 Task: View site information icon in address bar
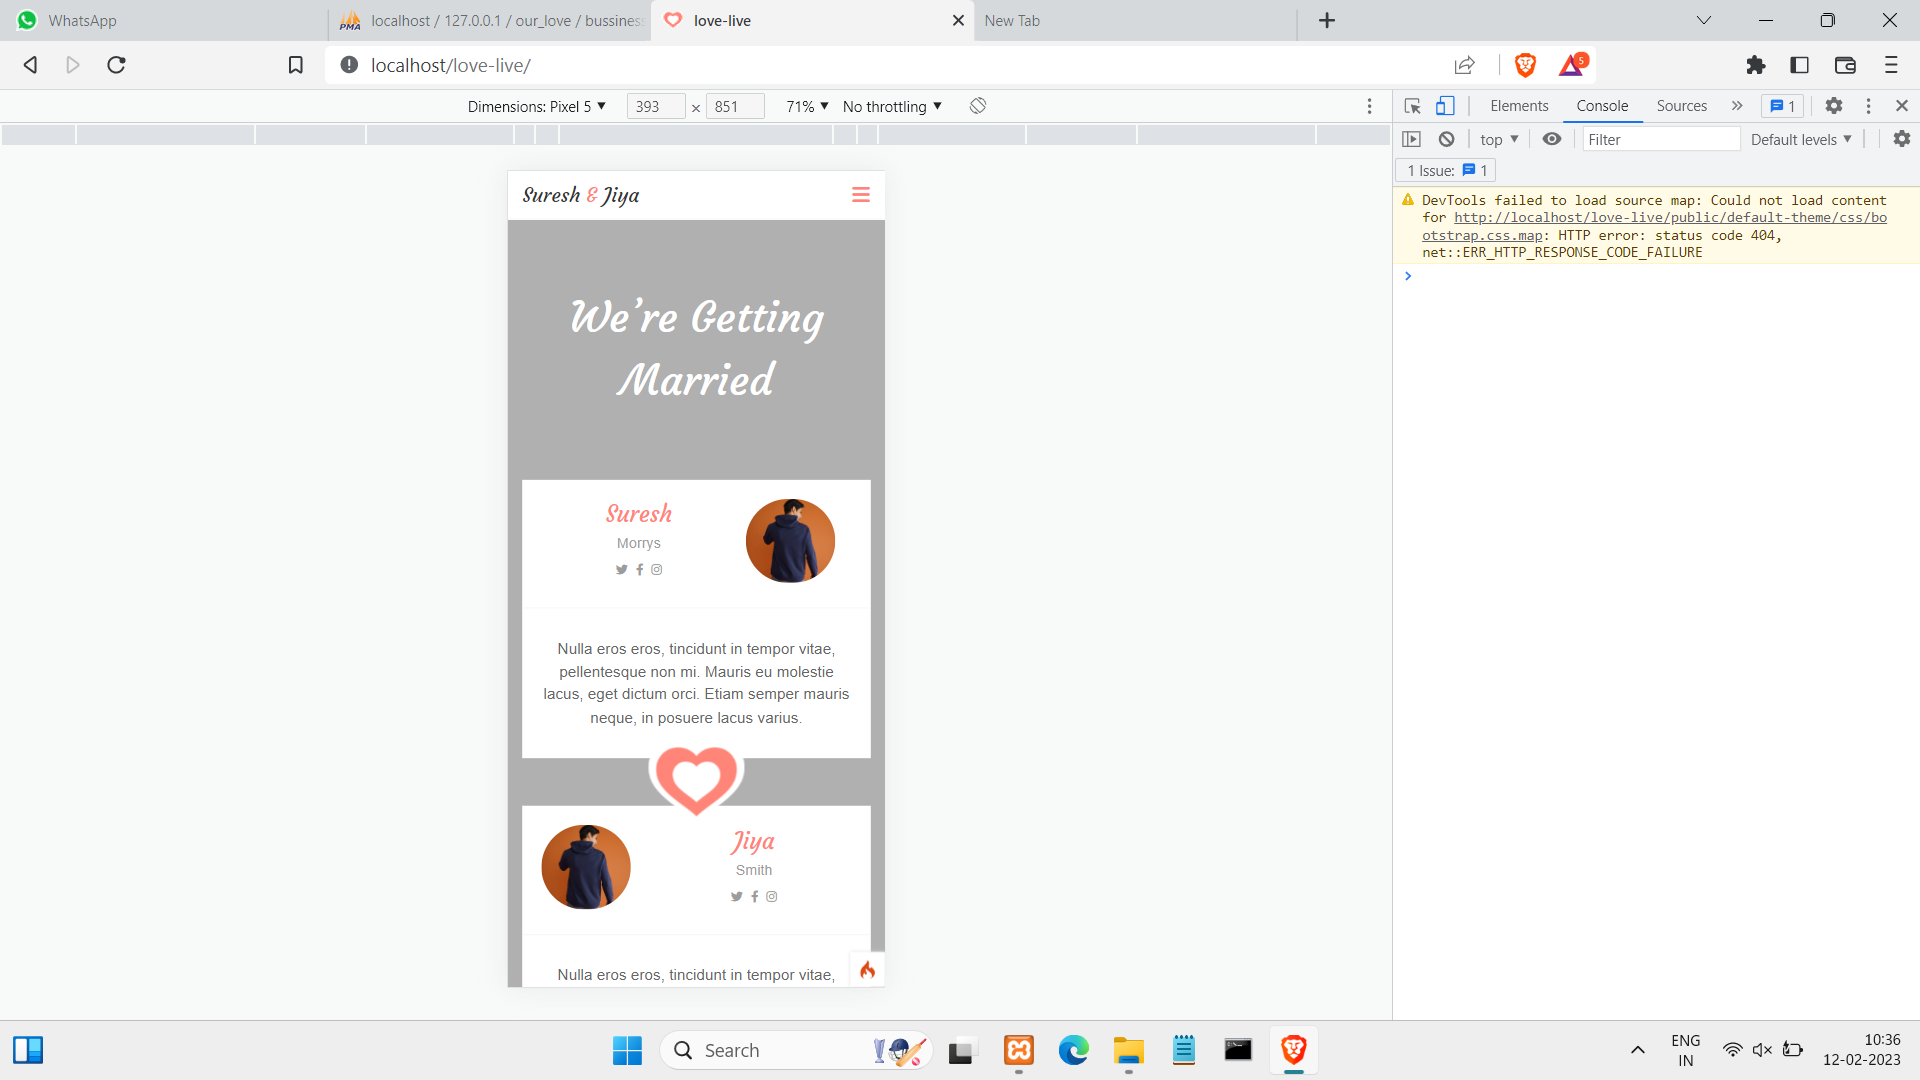(x=349, y=65)
